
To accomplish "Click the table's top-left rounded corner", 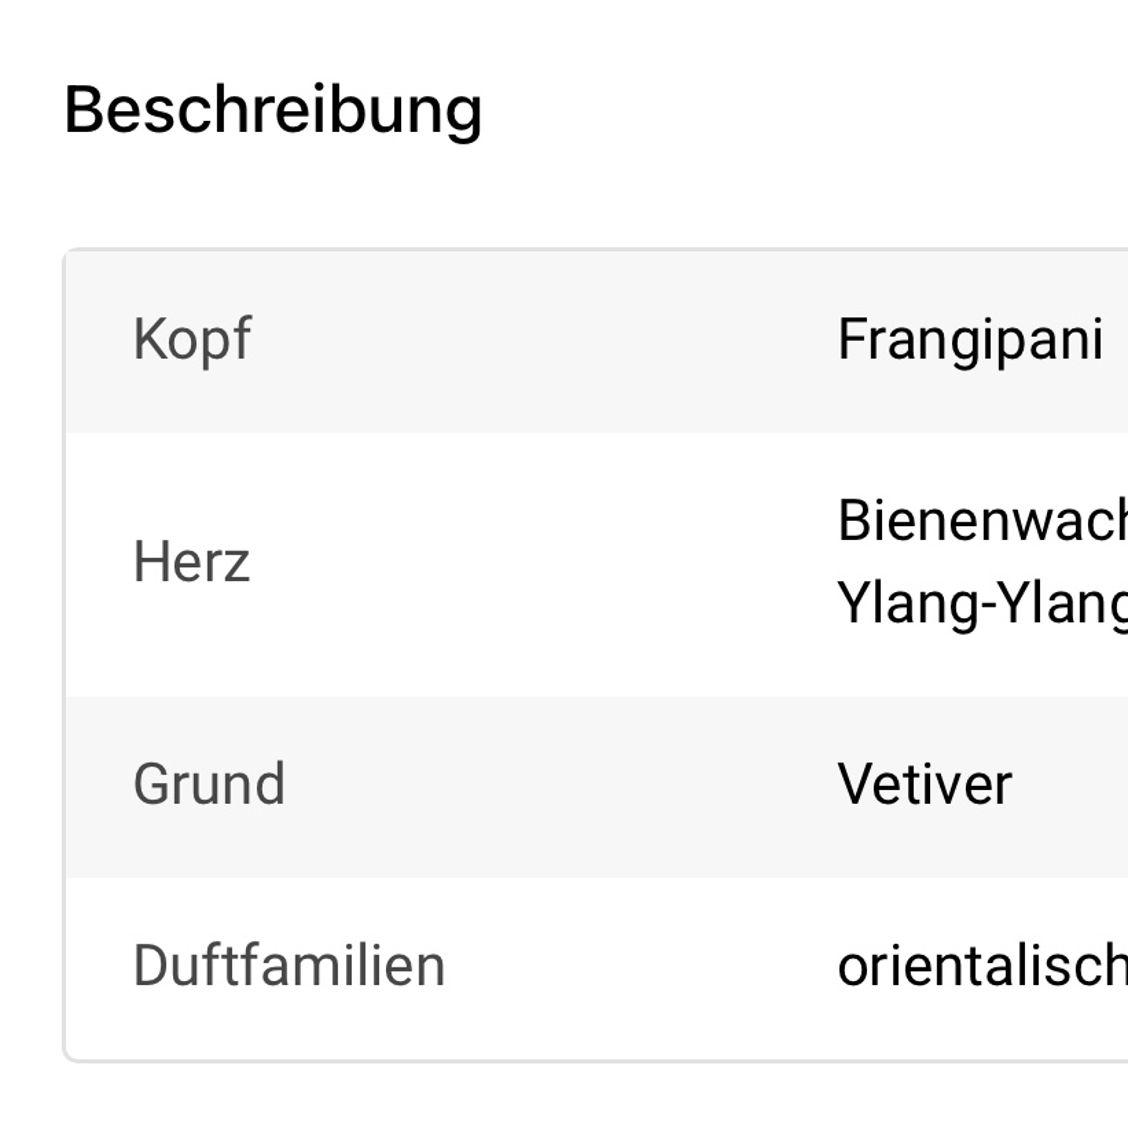I will coord(69,254).
